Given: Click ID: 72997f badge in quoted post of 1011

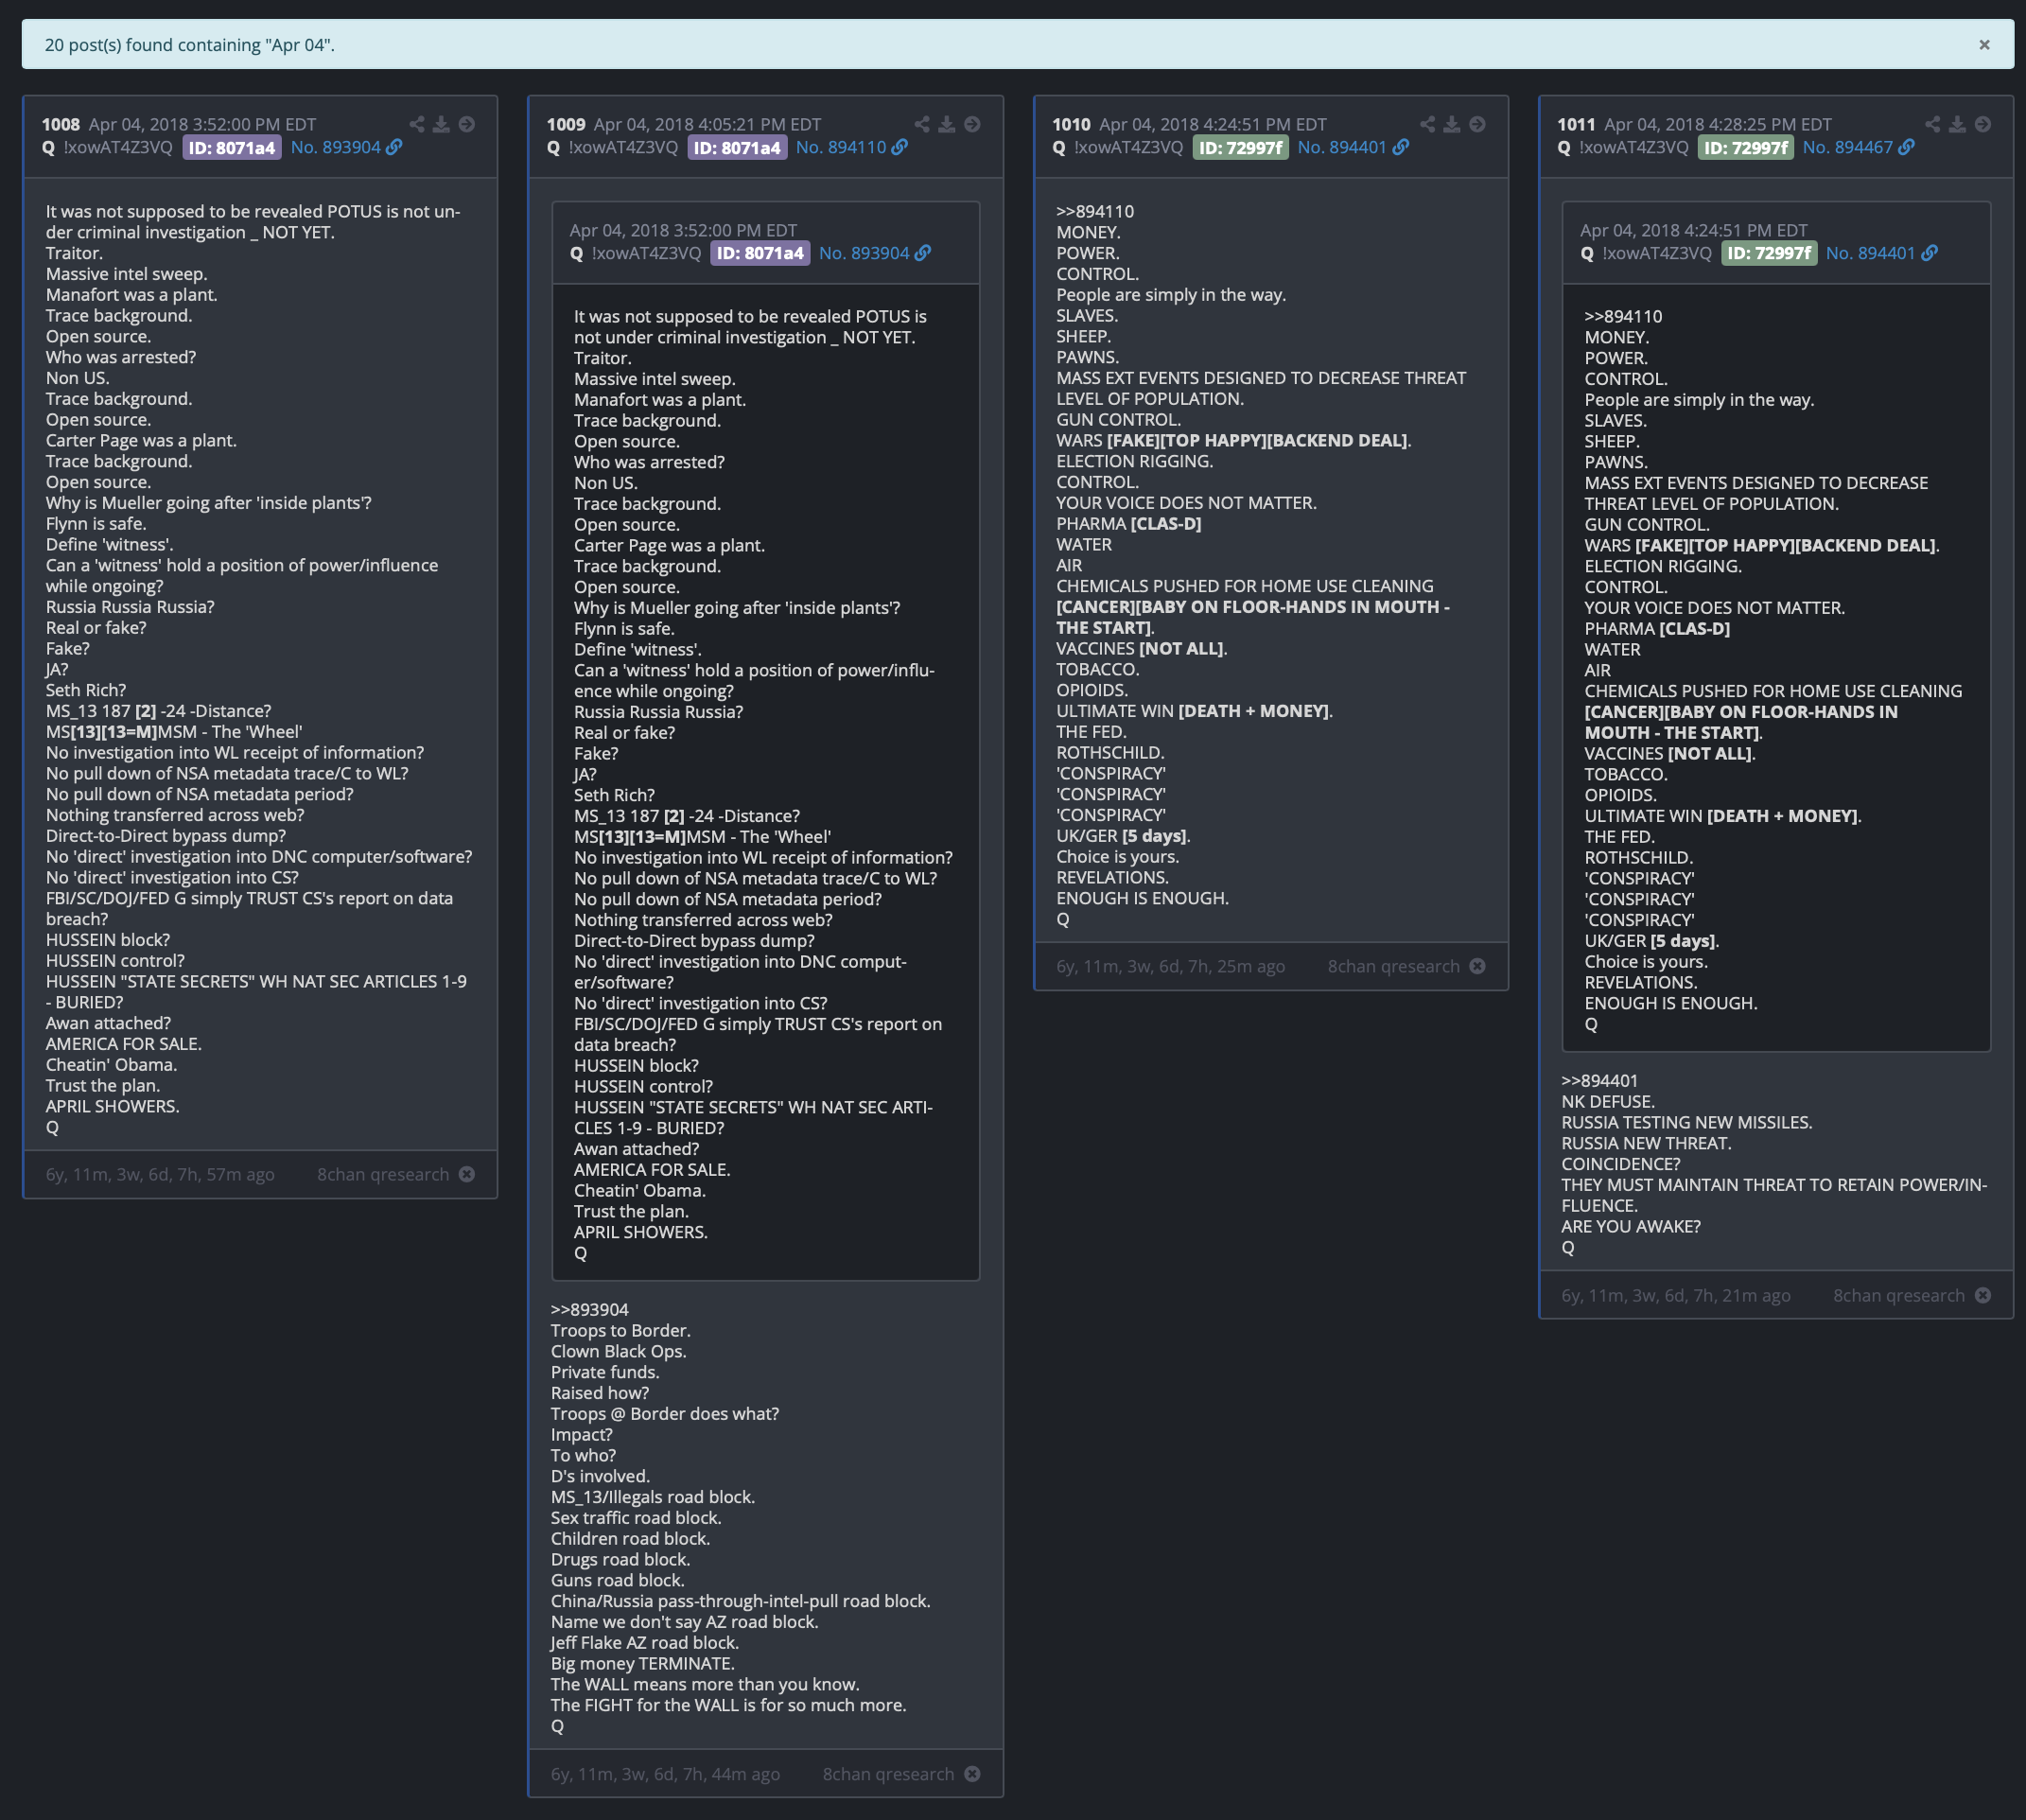Looking at the screenshot, I should pyautogui.click(x=1768, y=254).
